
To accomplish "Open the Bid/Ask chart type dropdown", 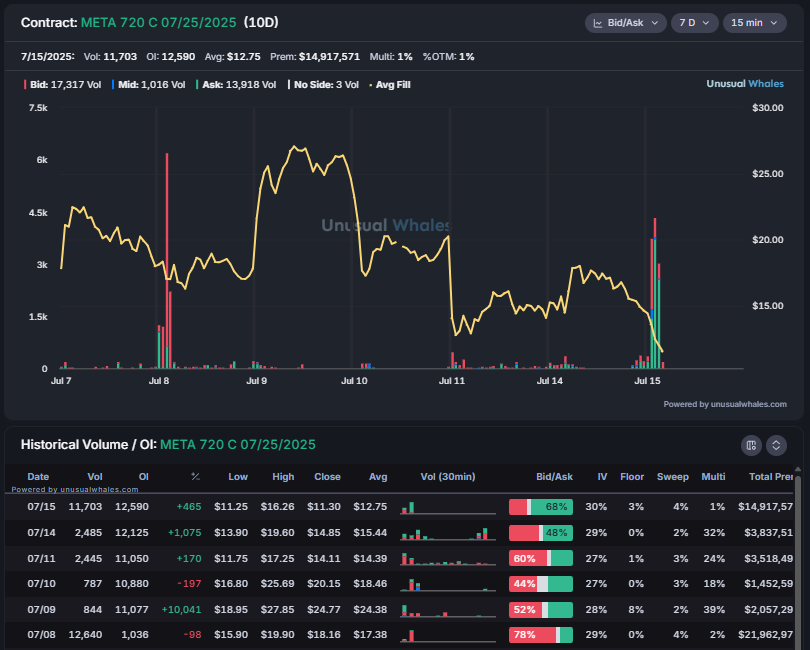I will pyautogui.click(x=625, y=23).
